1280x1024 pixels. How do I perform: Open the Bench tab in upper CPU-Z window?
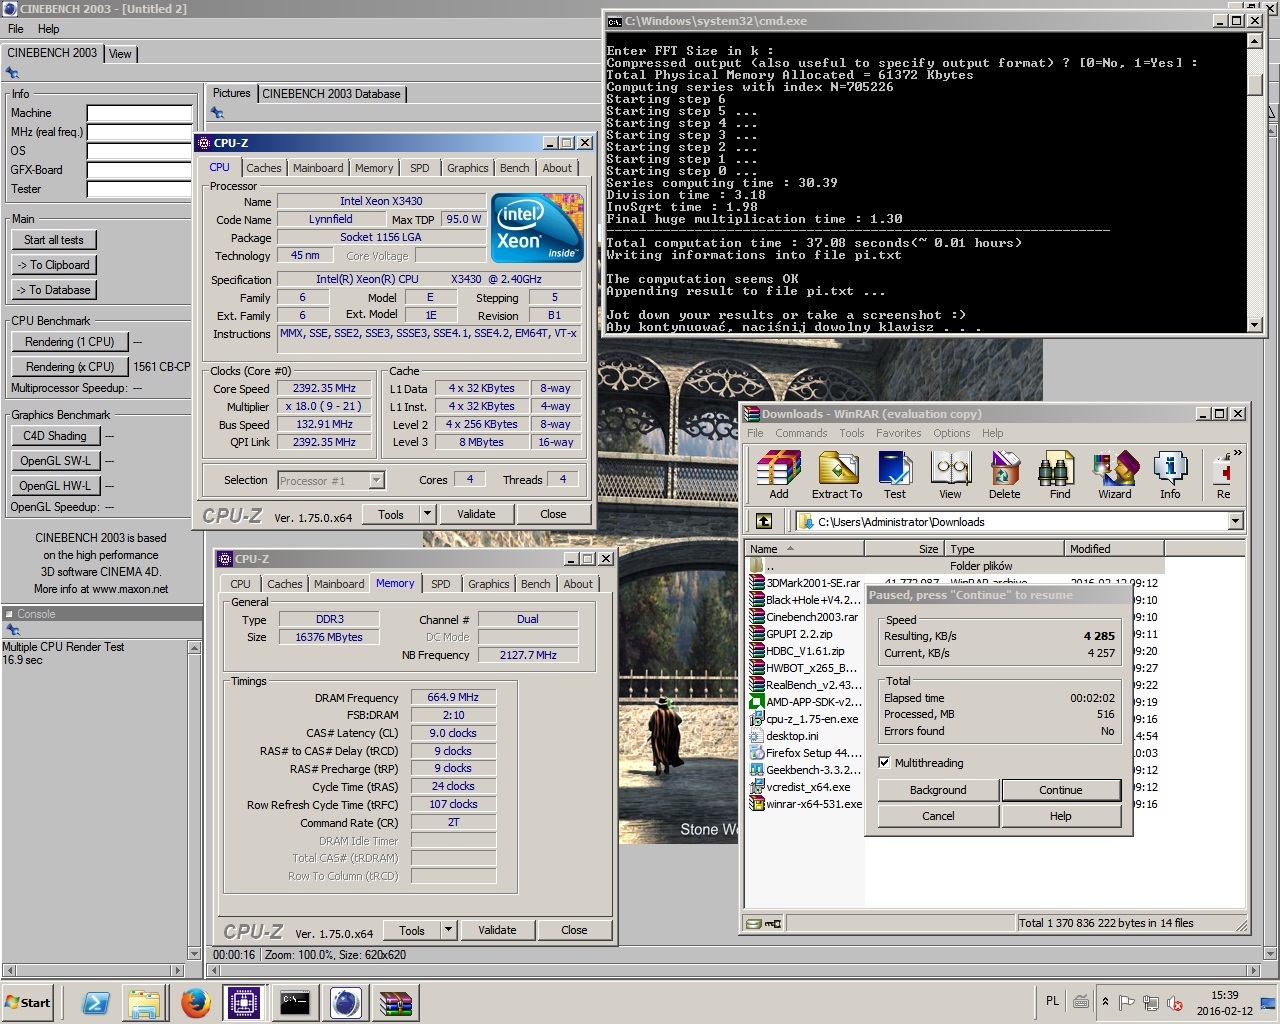pyautogui.click(x=515, y=168)
